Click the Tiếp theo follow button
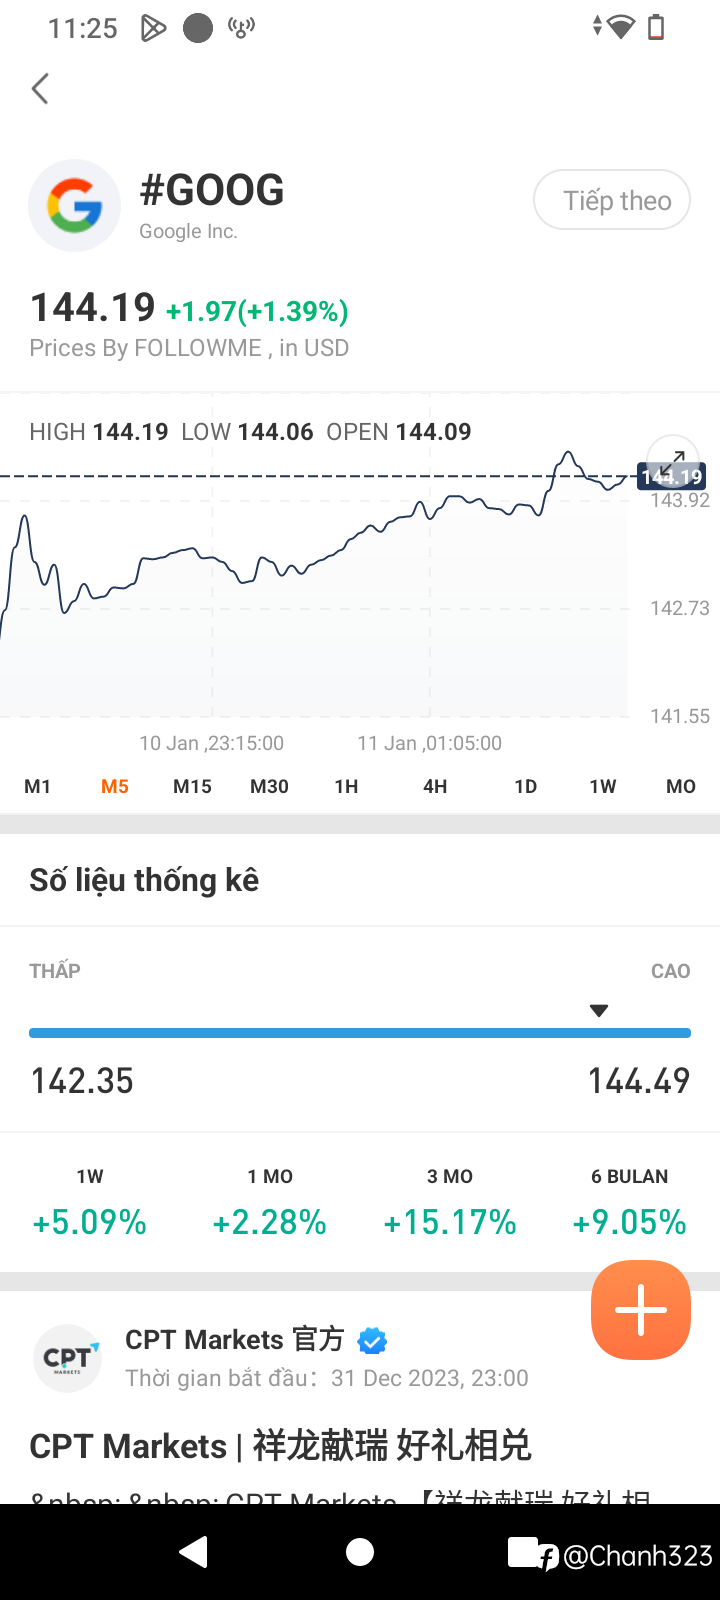The width and height of the screenshot is (720, 1600). click(612, 200)
